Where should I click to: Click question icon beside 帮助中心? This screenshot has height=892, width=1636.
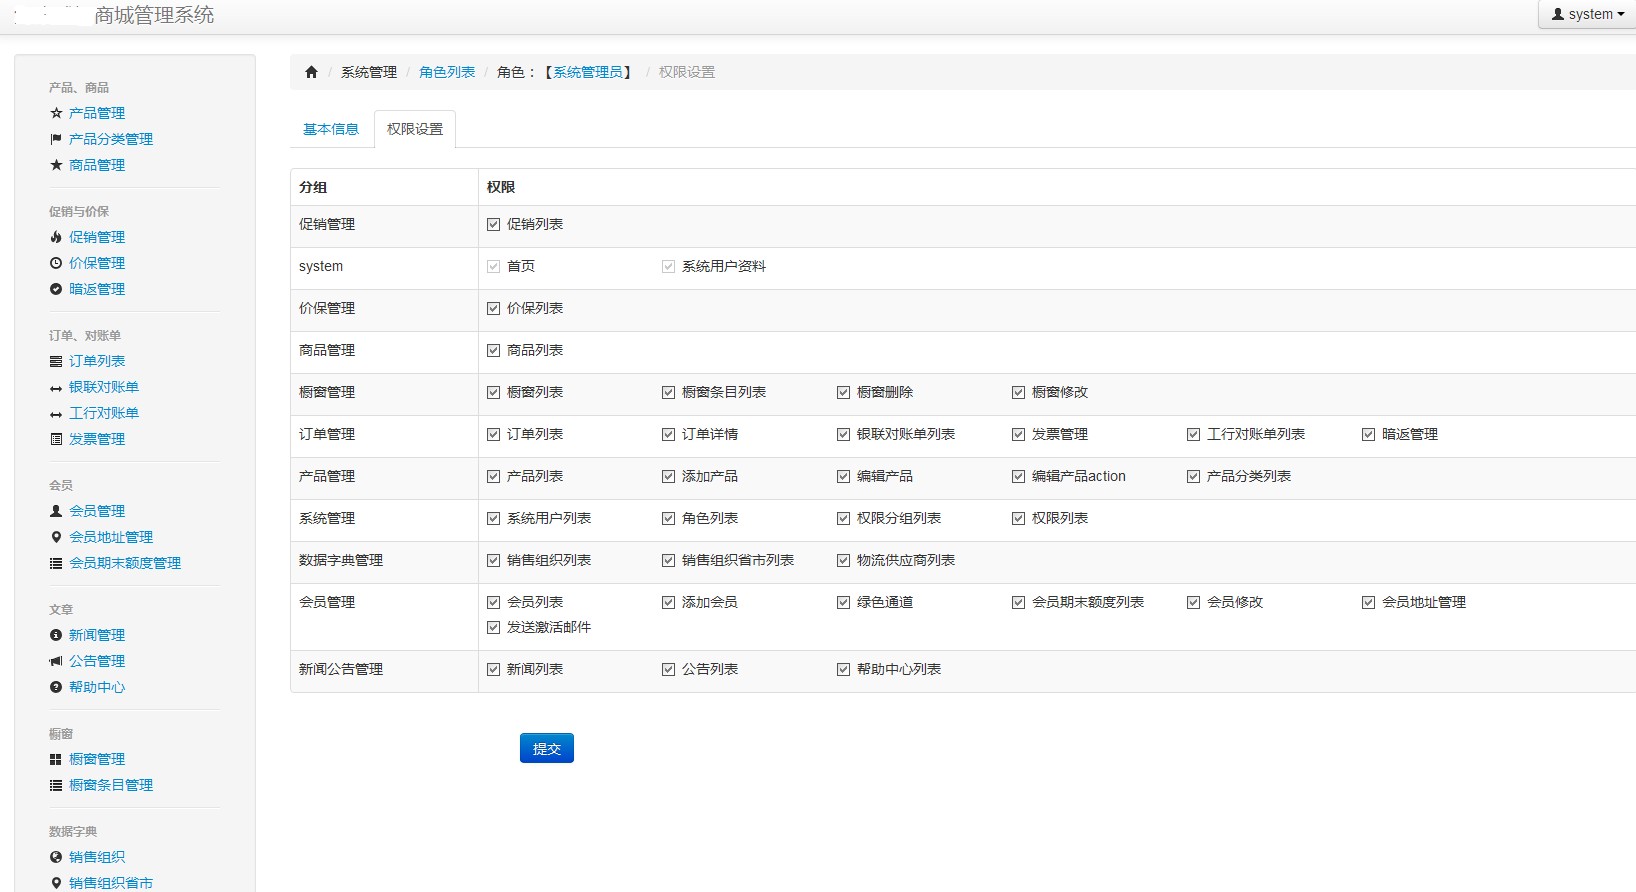pos(56,687)
